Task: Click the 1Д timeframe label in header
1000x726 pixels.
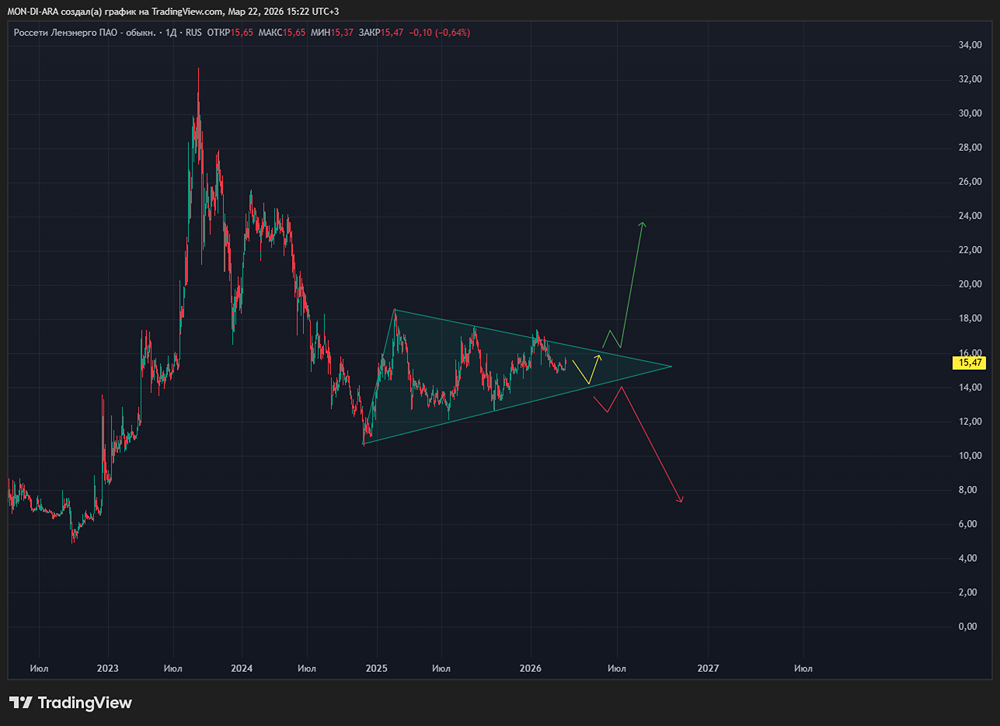Action: click(x=171, y=33)
